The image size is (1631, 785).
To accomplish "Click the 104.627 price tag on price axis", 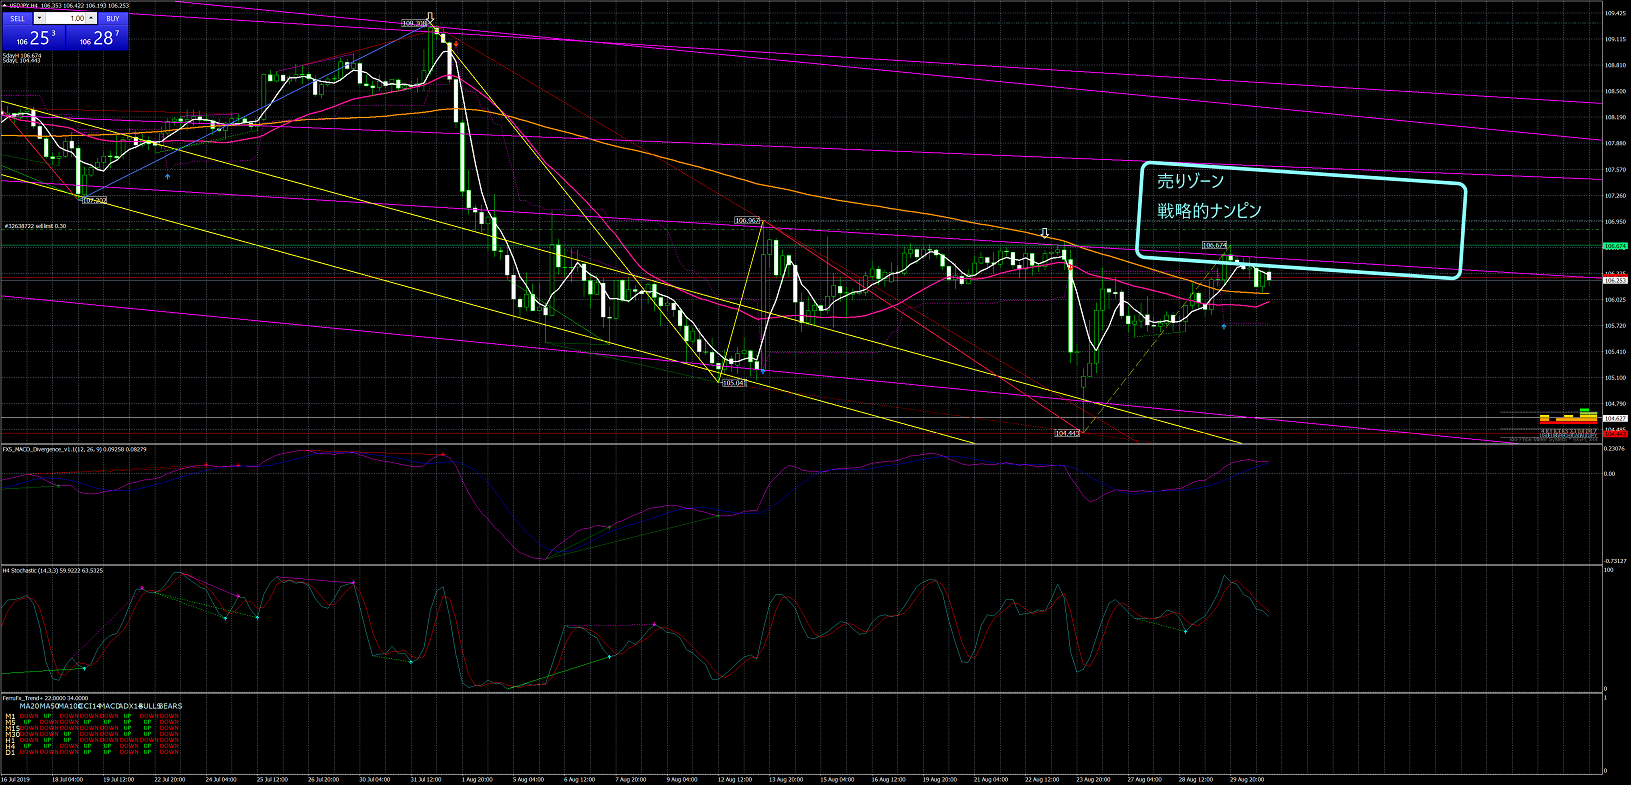I will pos(1615,418).
